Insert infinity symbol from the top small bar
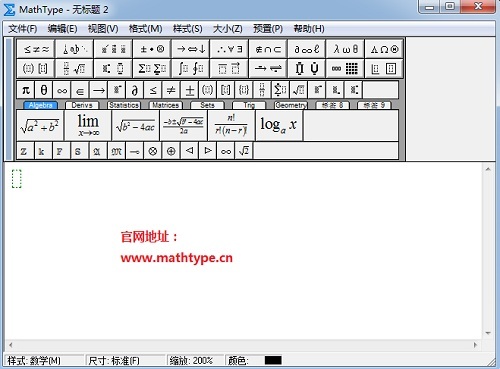500x369 pixels. pos(62,90)
